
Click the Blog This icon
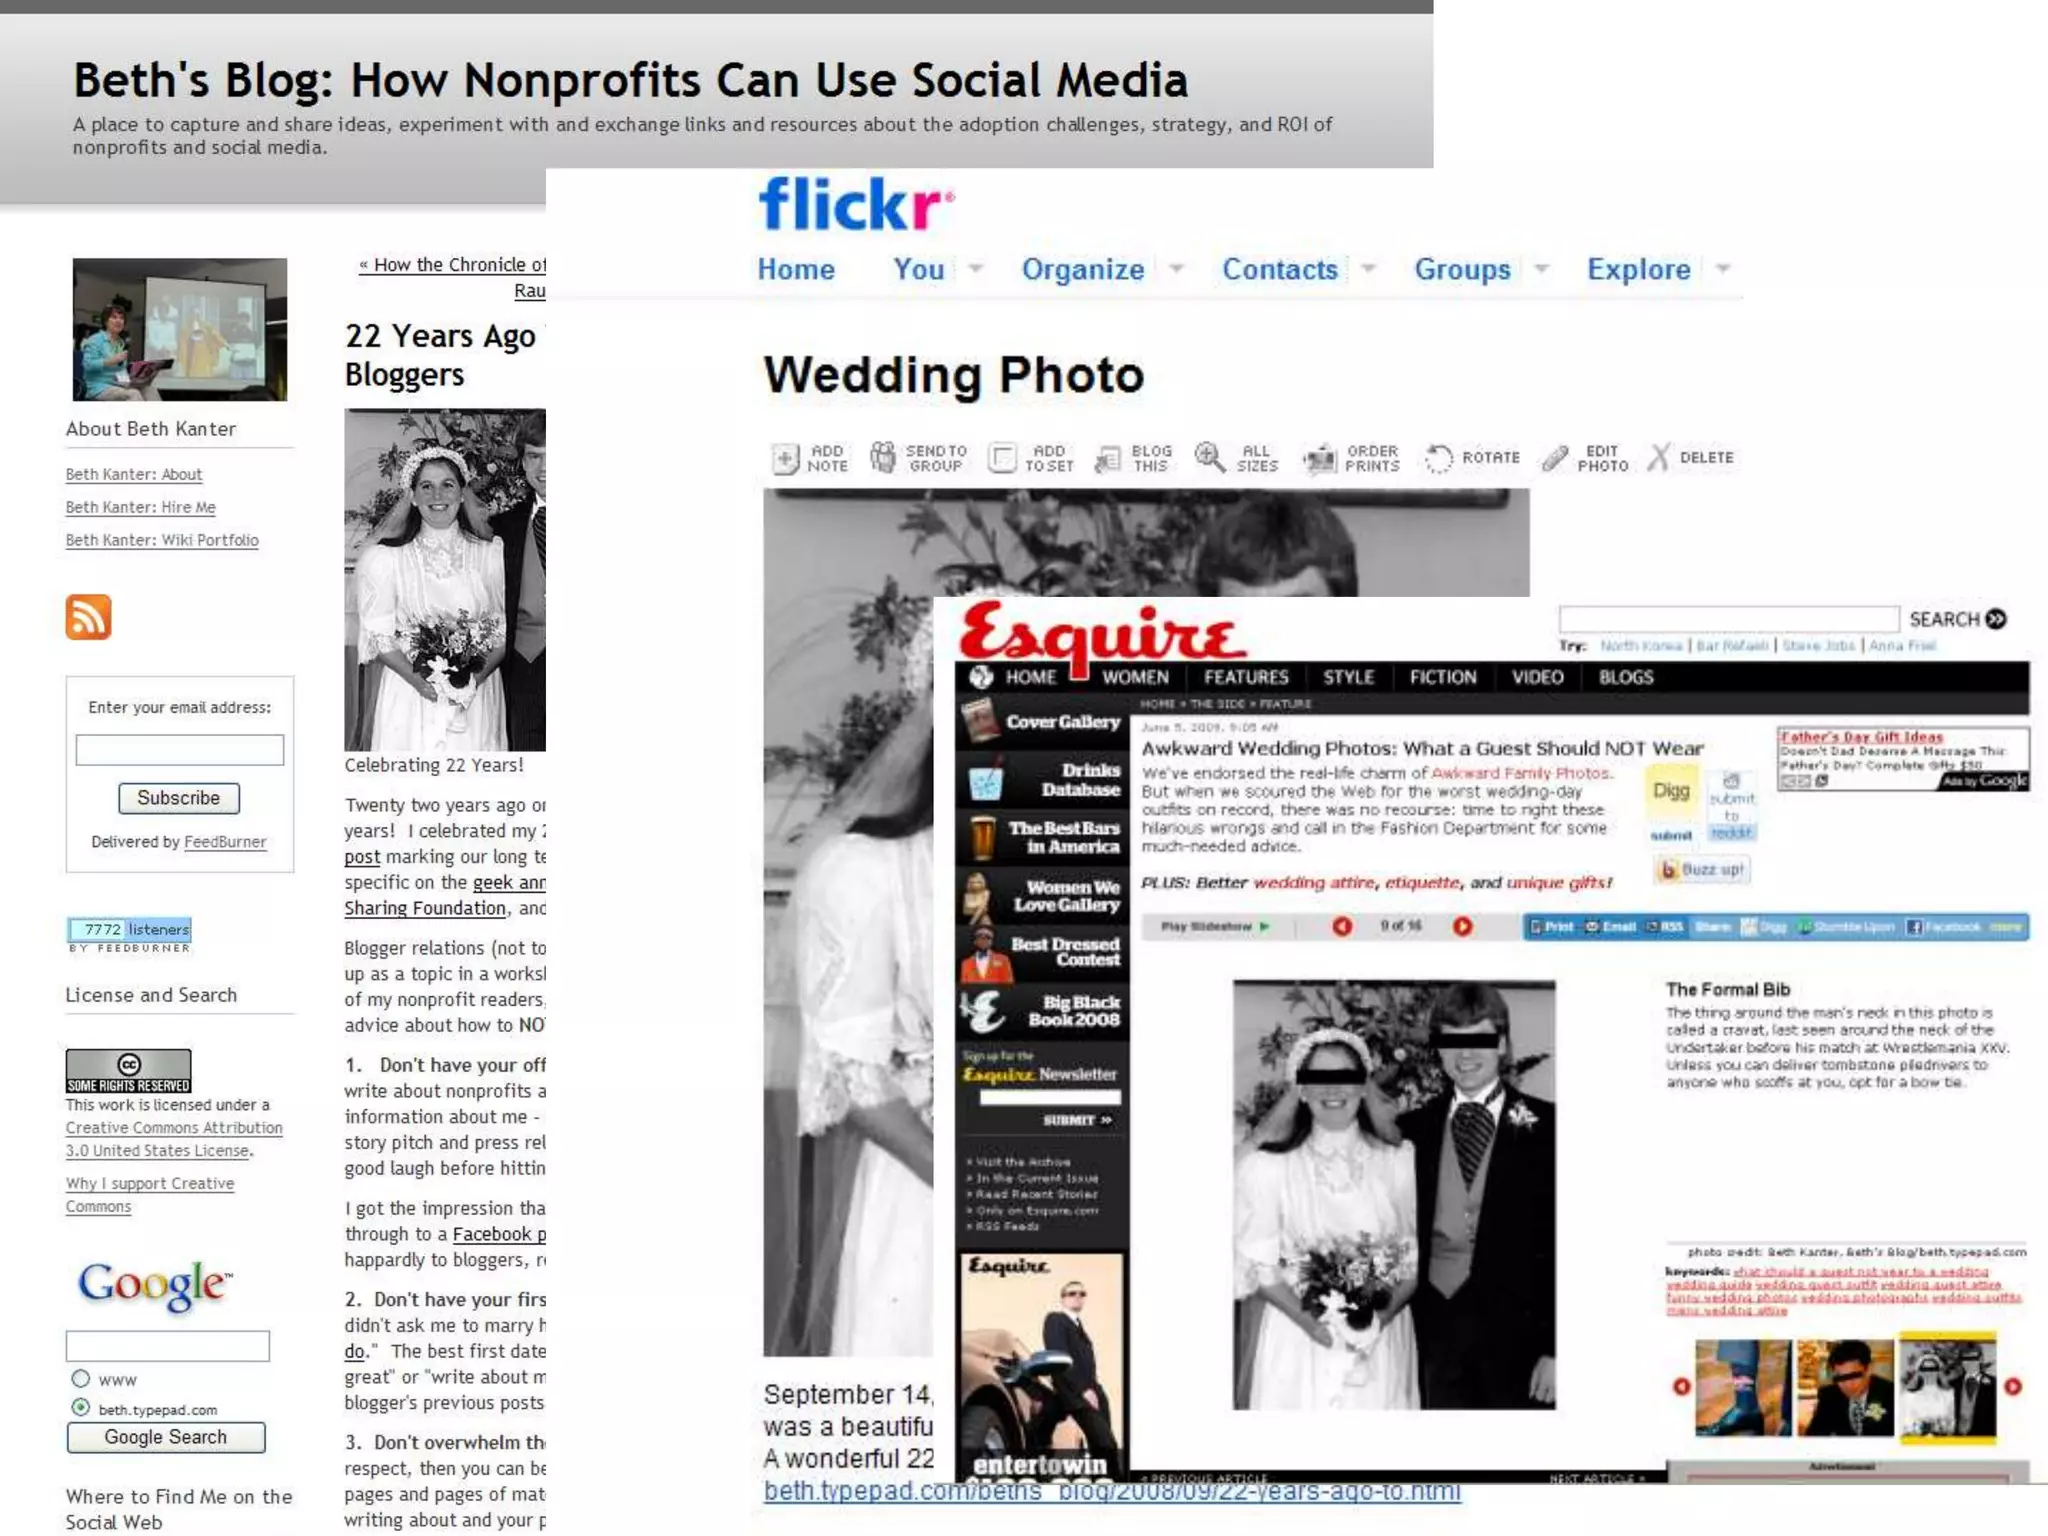click(x=1108, y=458)
